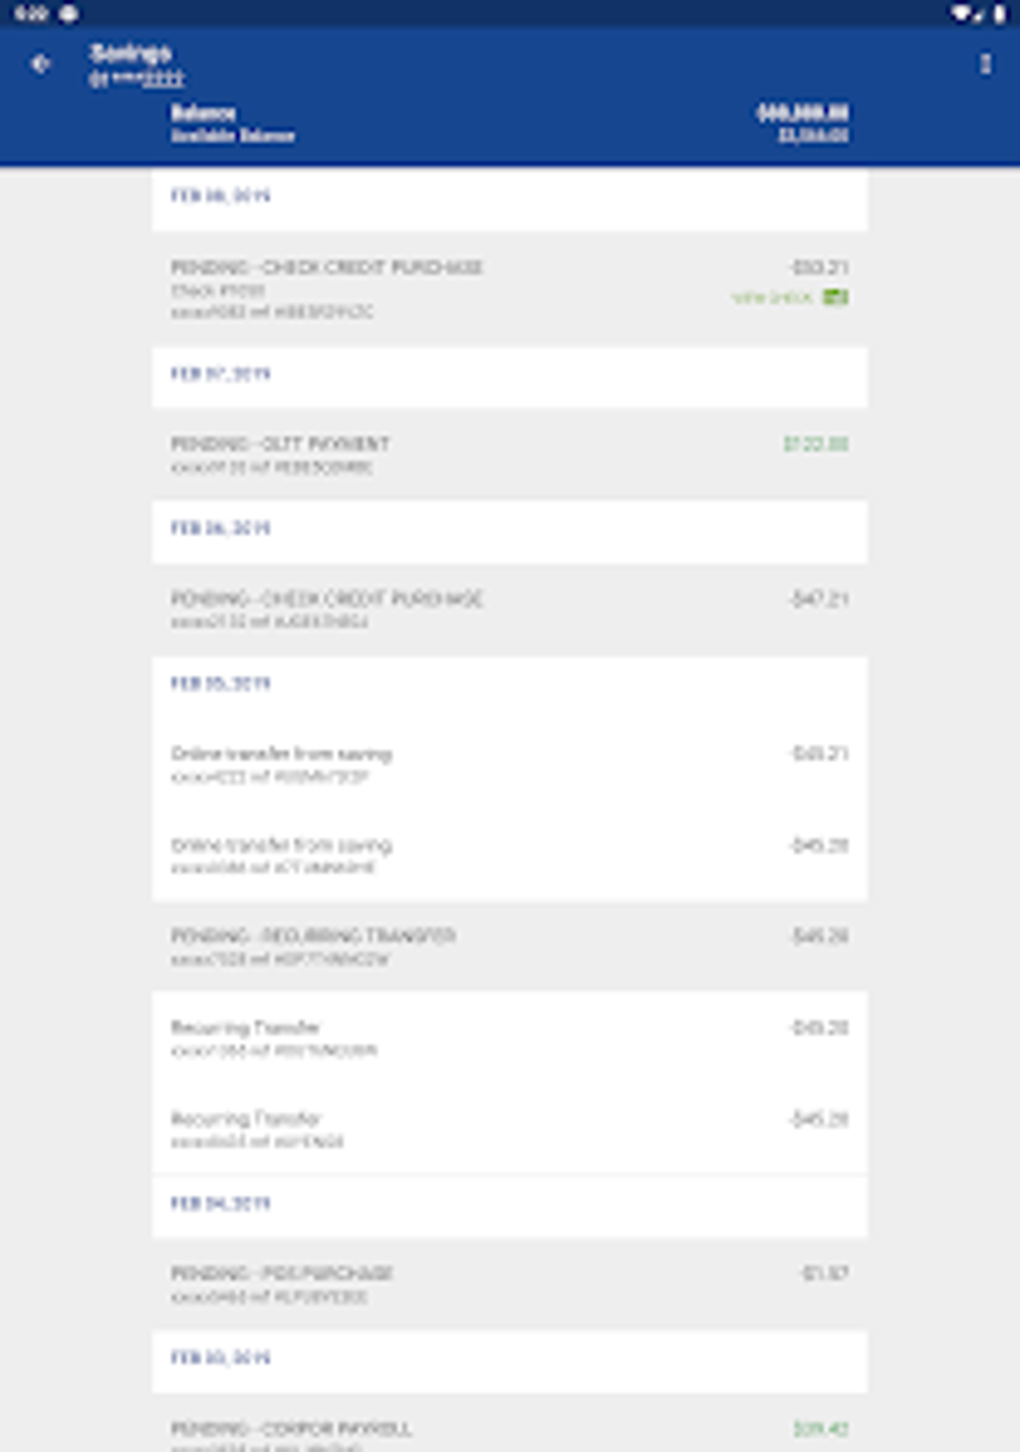
Task: Open the -$47.21 pending check credit purchase
Action: click(509, 609)
